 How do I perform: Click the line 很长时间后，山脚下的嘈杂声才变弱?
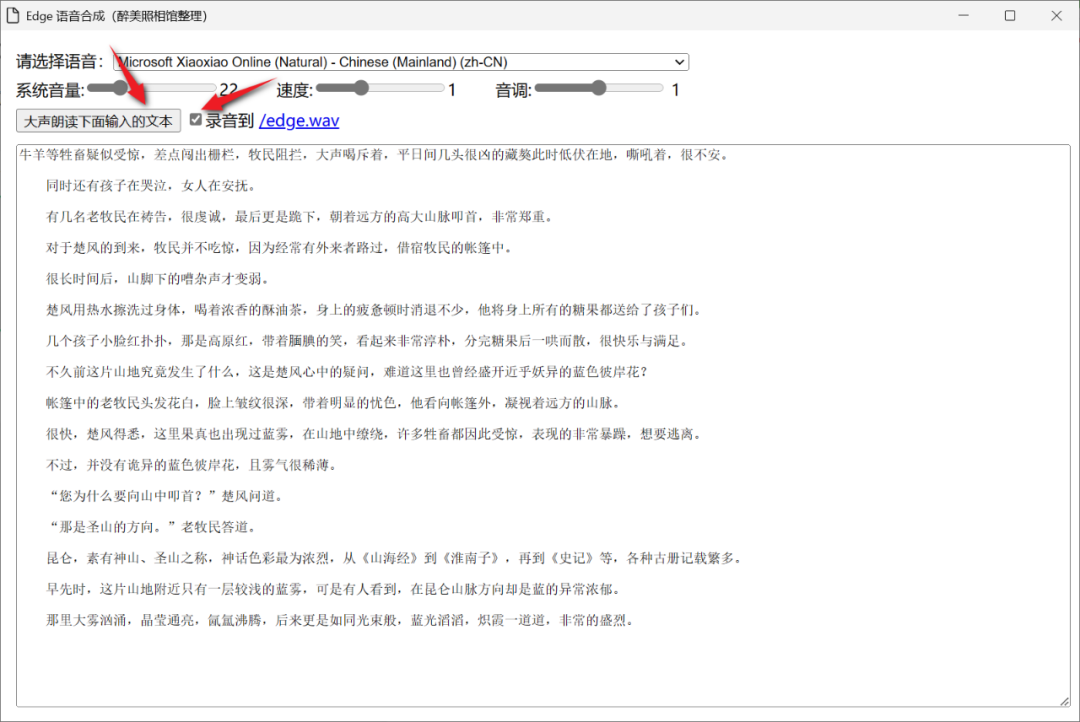[x=158, y=279]
